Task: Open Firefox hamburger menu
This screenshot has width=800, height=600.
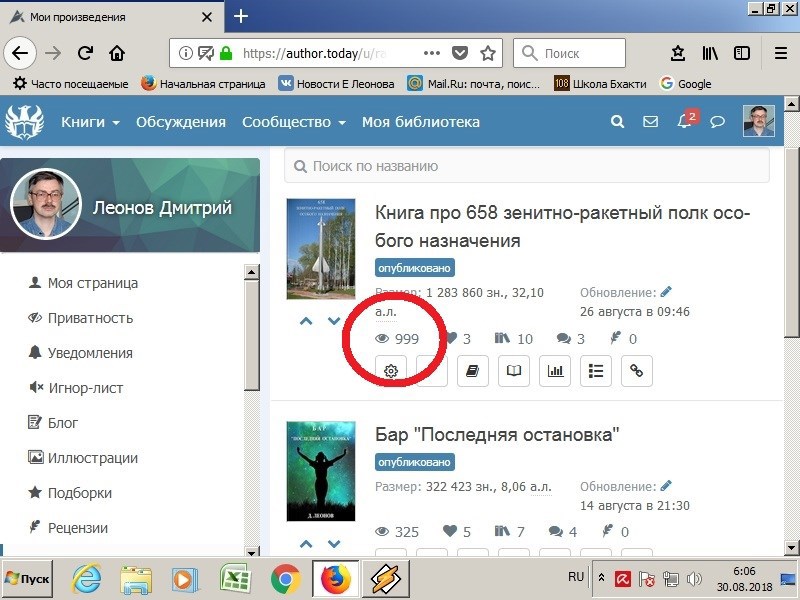Action: (x=781, y=53)
